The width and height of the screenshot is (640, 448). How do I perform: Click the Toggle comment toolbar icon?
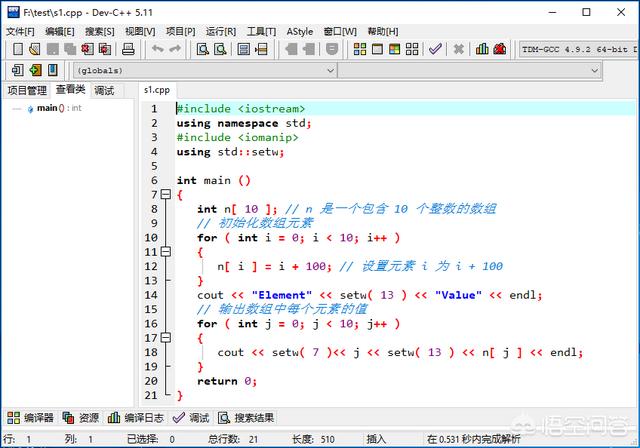point(332,49)
